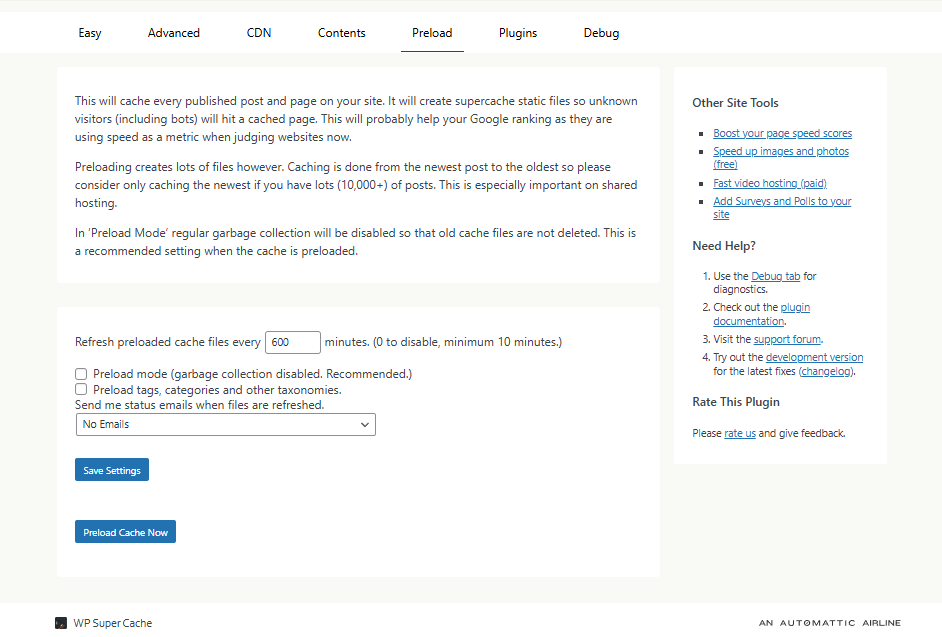Enable Preload mode checkbox

[81, 374]
